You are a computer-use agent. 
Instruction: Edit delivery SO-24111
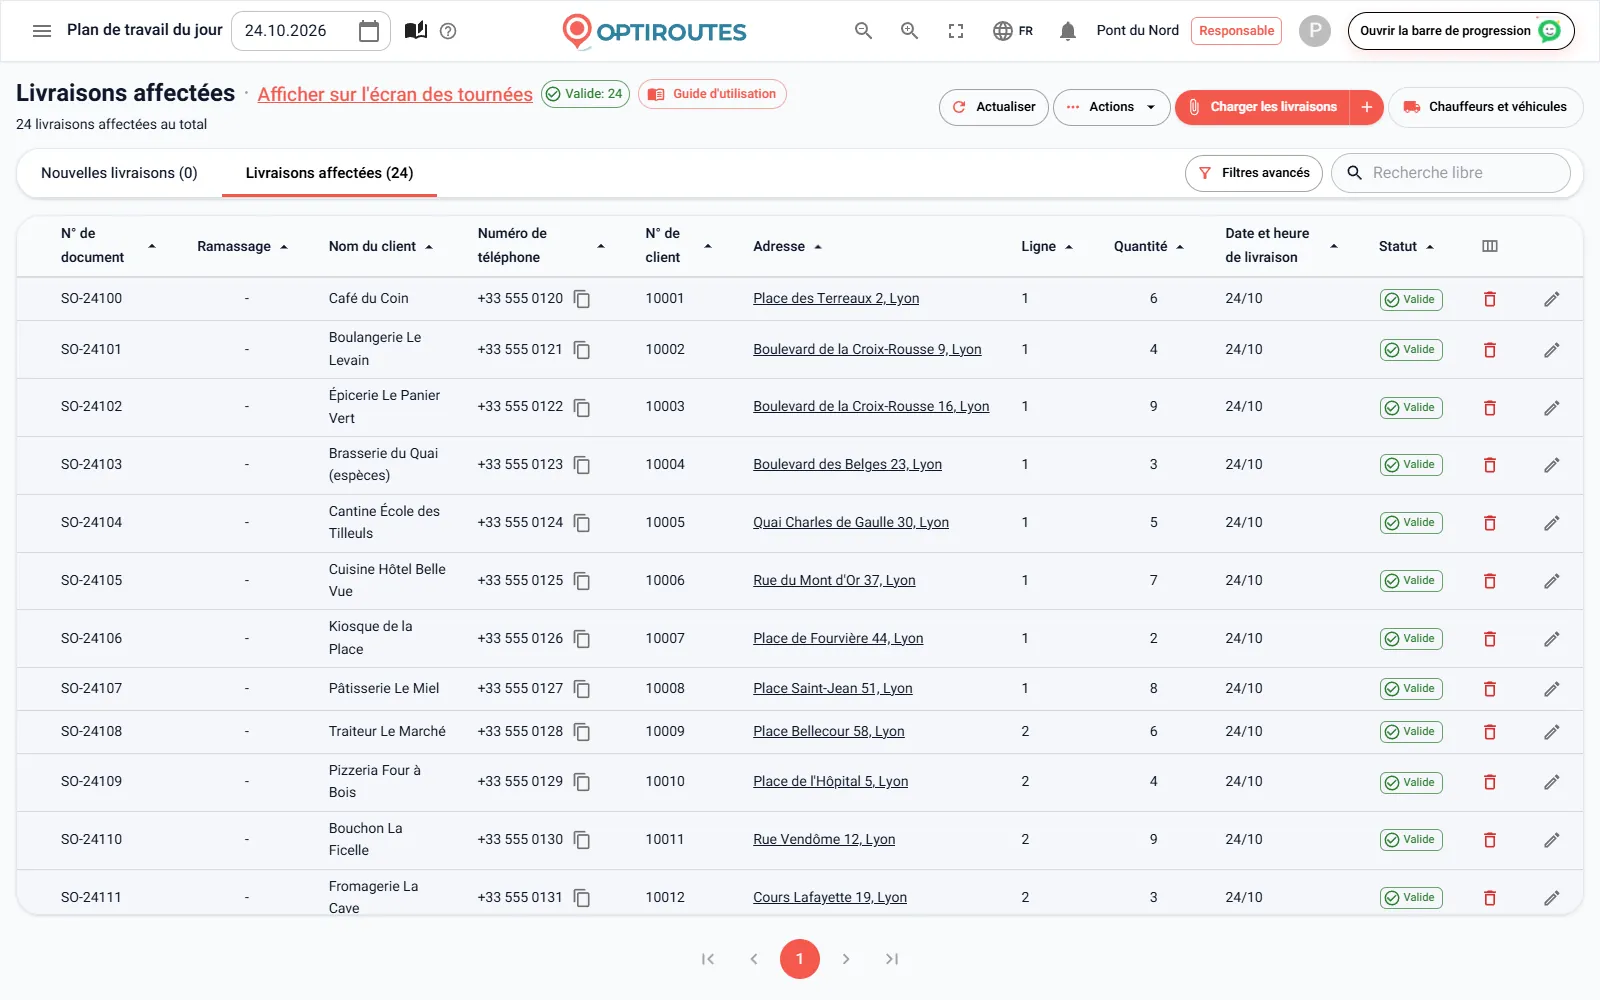click(1552, 898)
